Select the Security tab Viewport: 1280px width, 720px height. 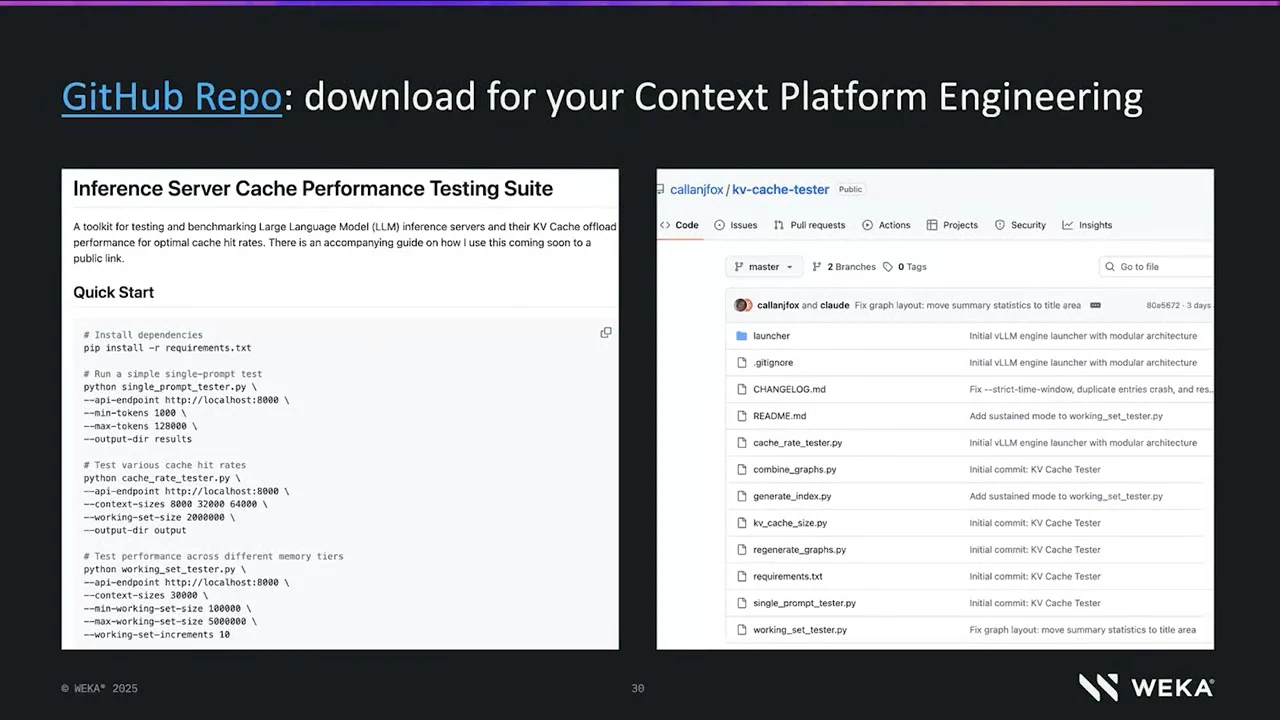tap(1020, 225)
